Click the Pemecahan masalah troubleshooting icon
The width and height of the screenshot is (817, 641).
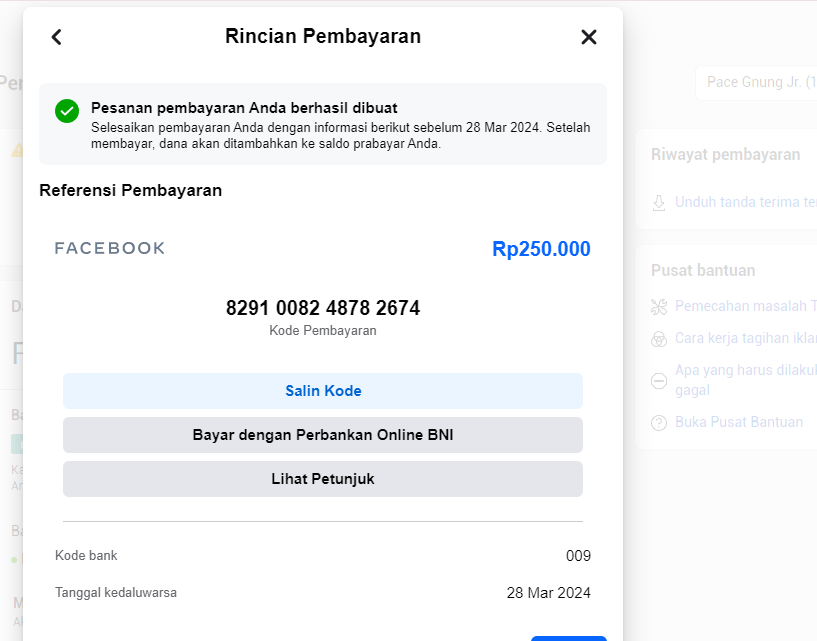point(659,306)
